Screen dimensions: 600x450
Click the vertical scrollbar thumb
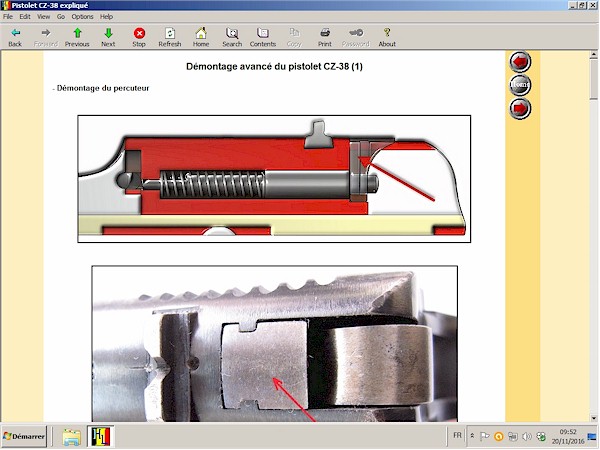pyautogui.click(x=594, y=79)
